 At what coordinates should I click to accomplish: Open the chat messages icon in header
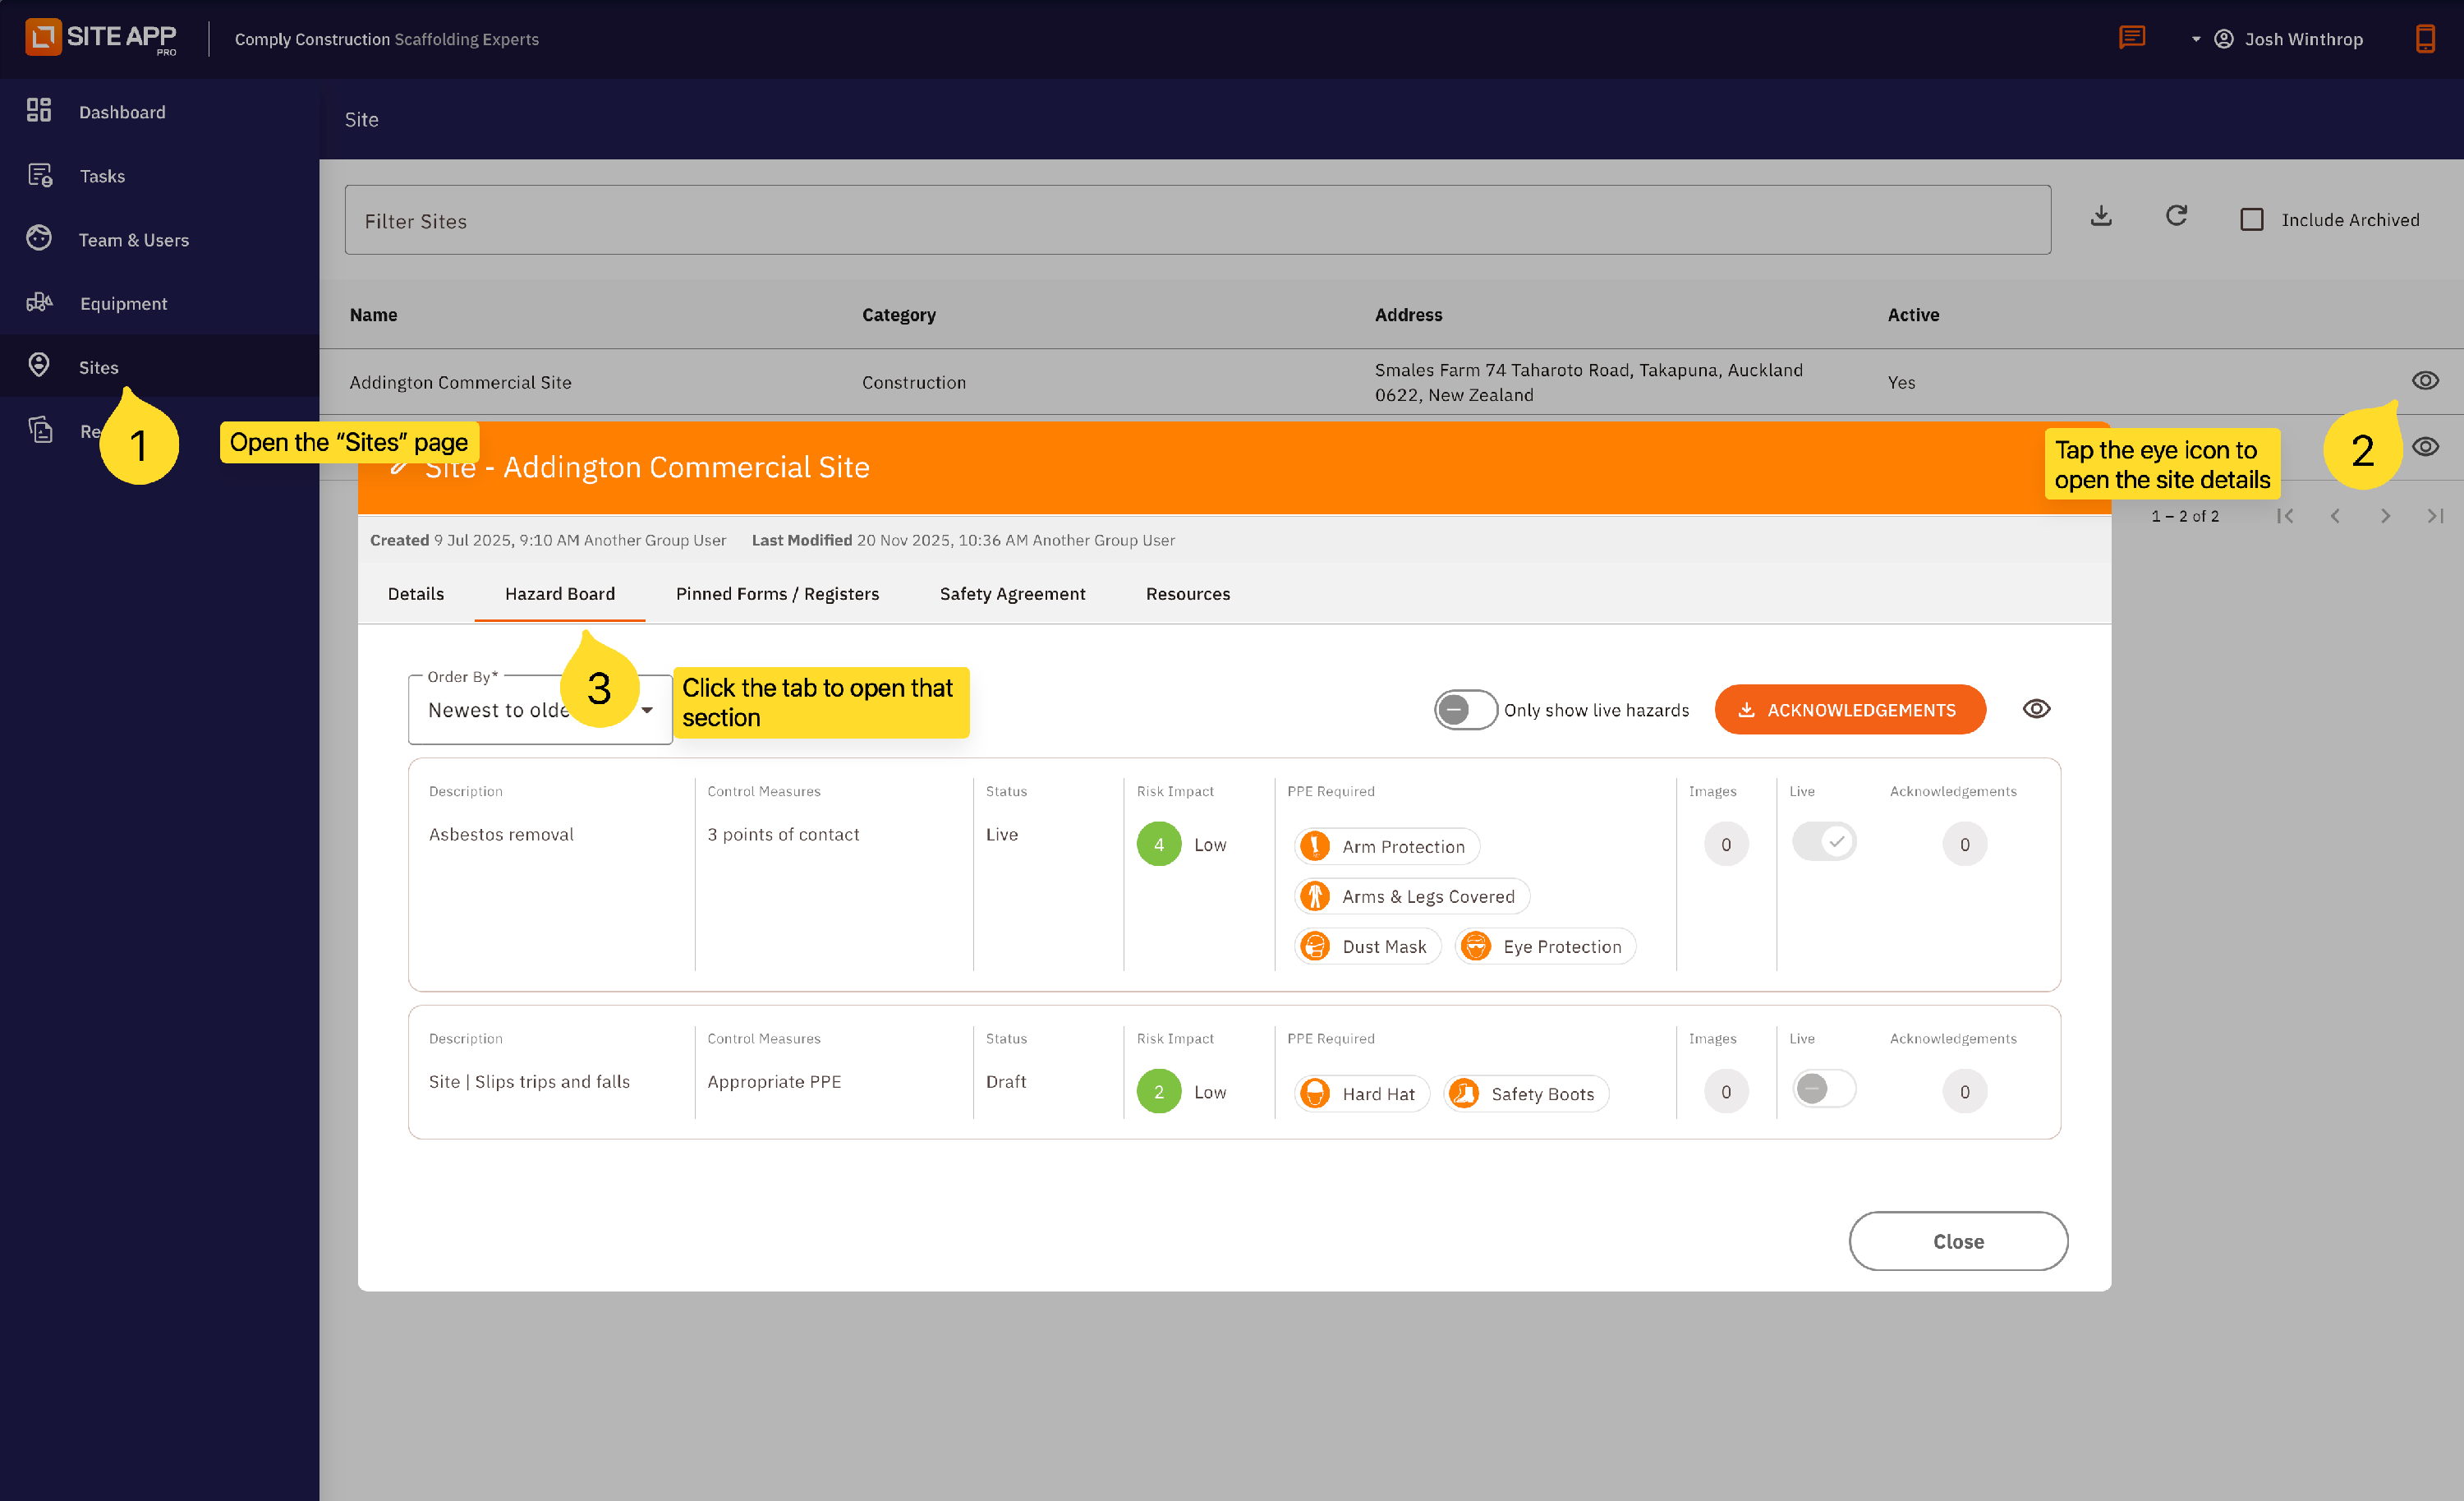pos(2131,38)
